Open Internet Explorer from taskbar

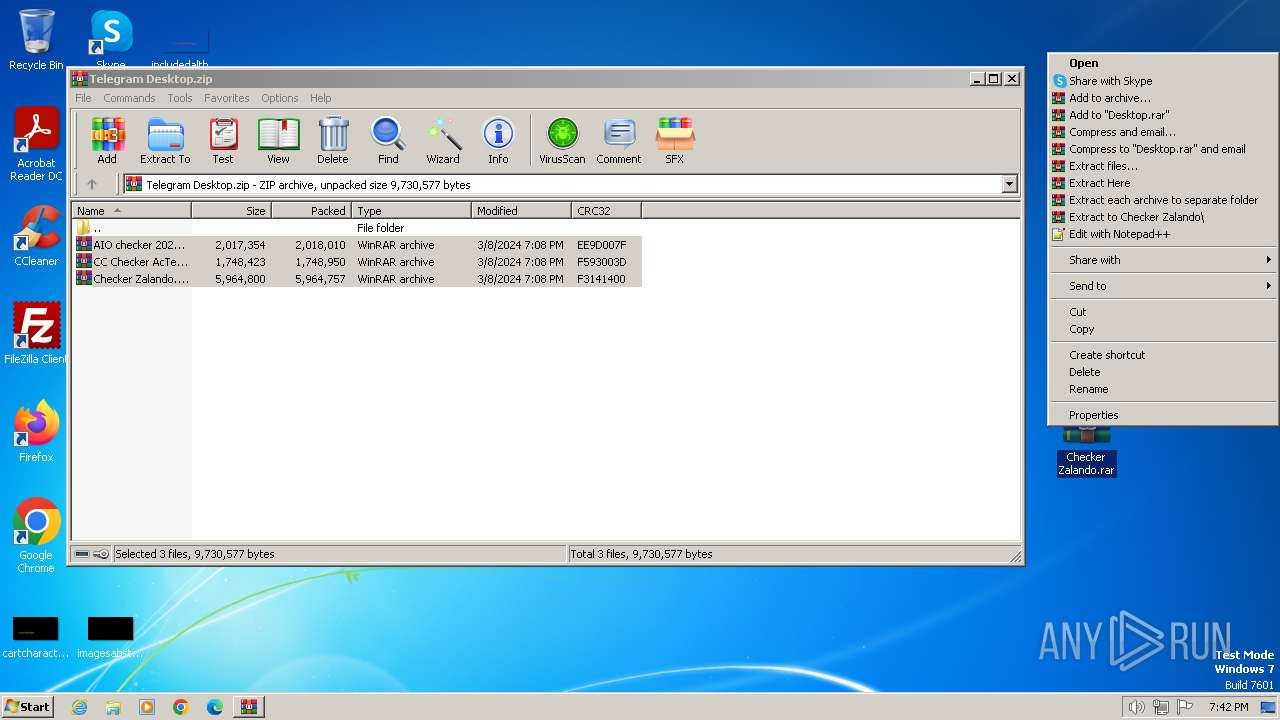79,707
